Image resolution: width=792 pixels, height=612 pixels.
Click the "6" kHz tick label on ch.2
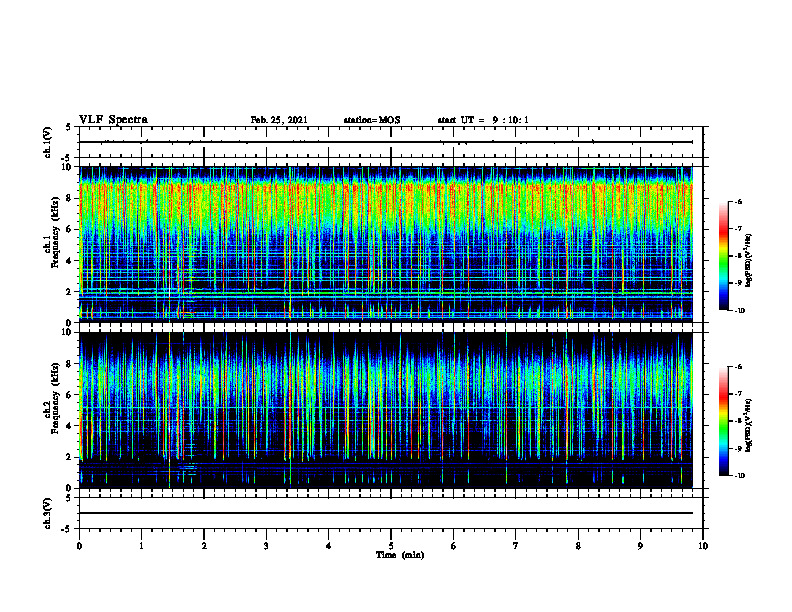click(x=70, y=395)
